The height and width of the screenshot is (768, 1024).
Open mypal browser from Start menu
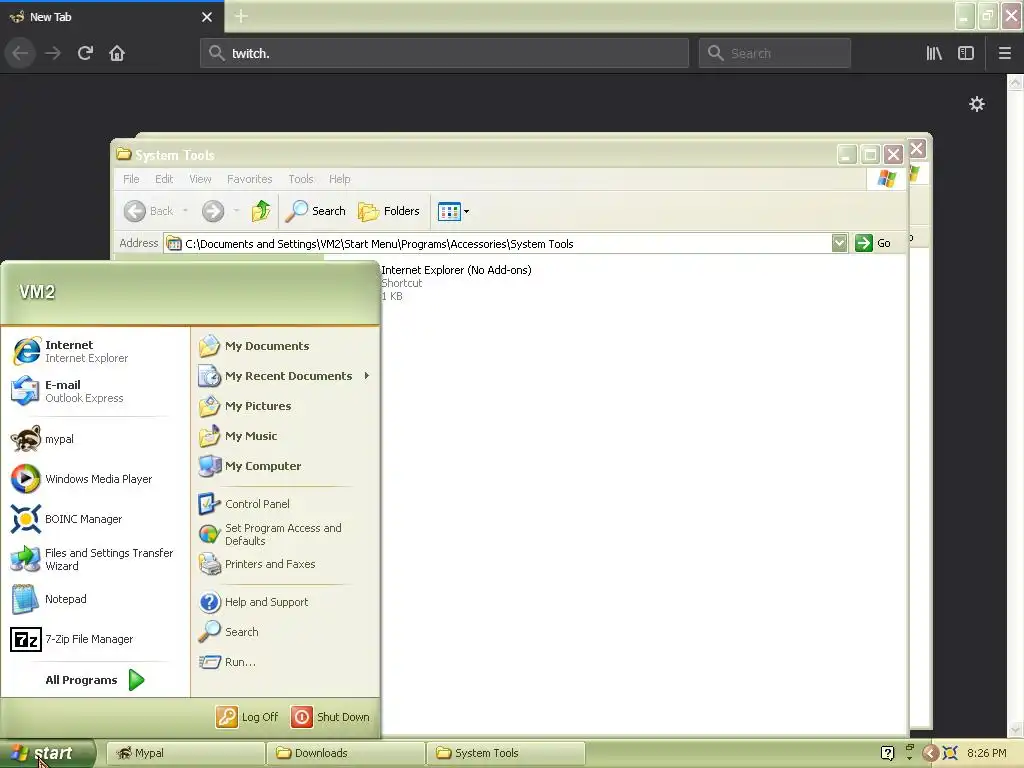[x=95, y=439]
